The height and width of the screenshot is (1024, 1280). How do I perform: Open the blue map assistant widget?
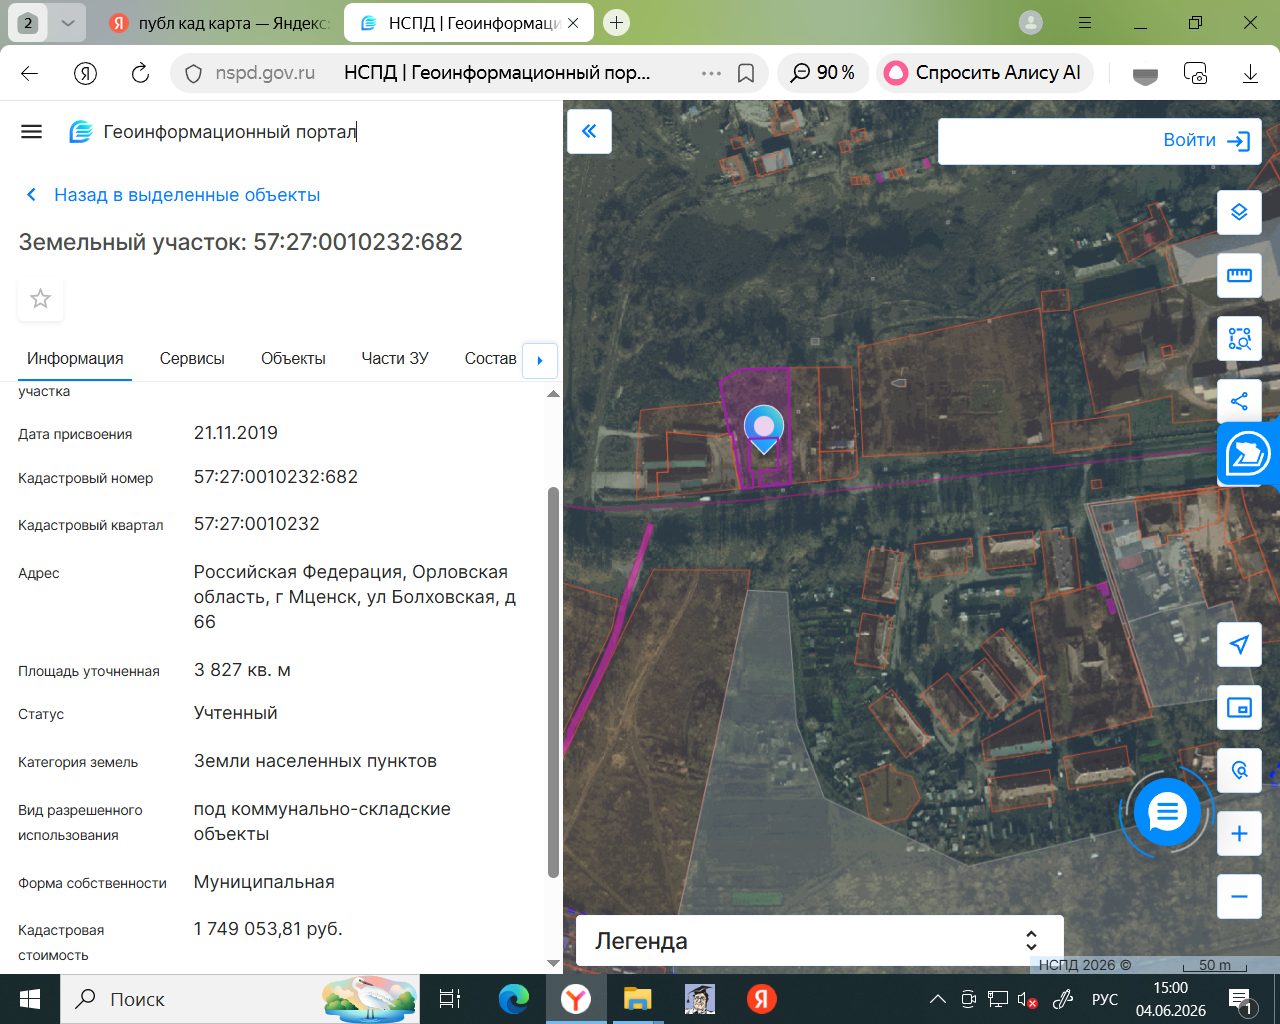click(x=1247, y=454)
